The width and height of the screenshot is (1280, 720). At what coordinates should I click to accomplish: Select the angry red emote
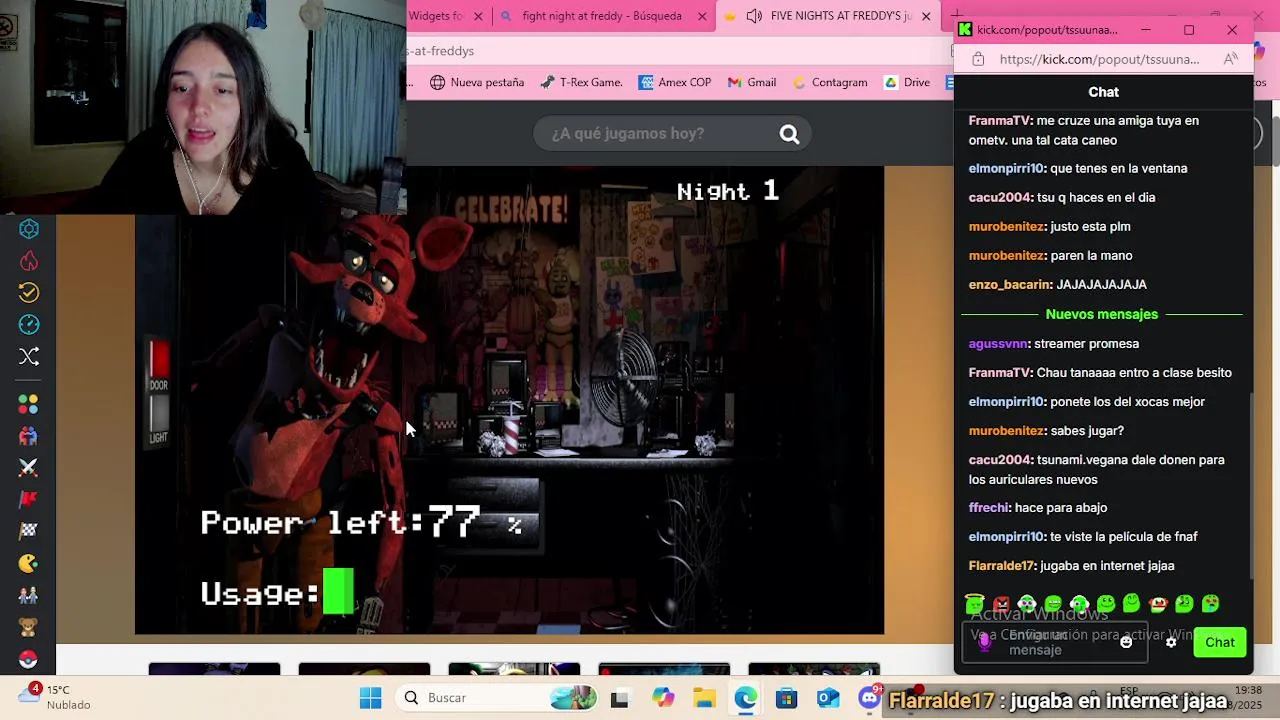(x=1001, y=604)
